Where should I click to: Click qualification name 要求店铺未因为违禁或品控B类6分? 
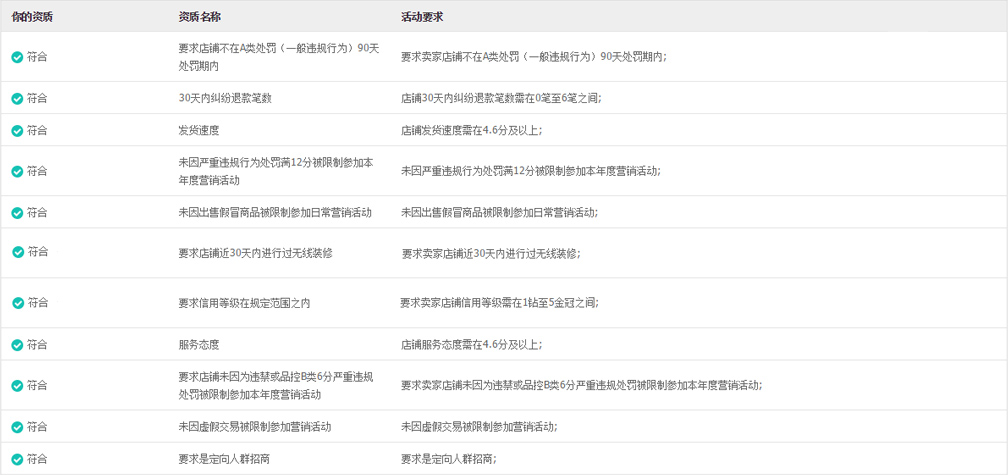(276, 386)
